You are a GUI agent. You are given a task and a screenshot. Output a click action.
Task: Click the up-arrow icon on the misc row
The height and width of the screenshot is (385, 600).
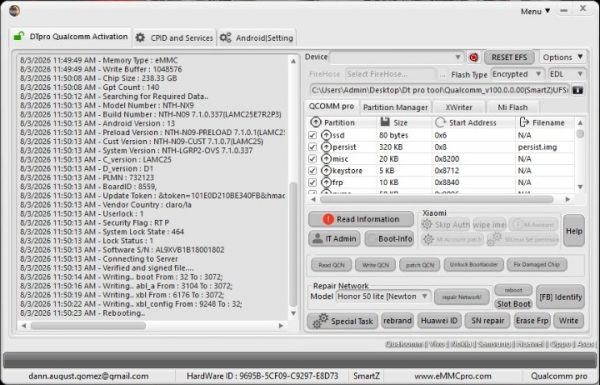click(326, 159)
